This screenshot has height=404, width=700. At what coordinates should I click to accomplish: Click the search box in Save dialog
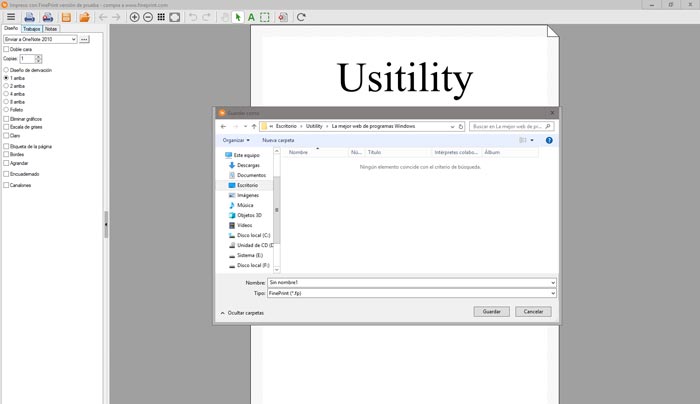[x=512, y=127]
